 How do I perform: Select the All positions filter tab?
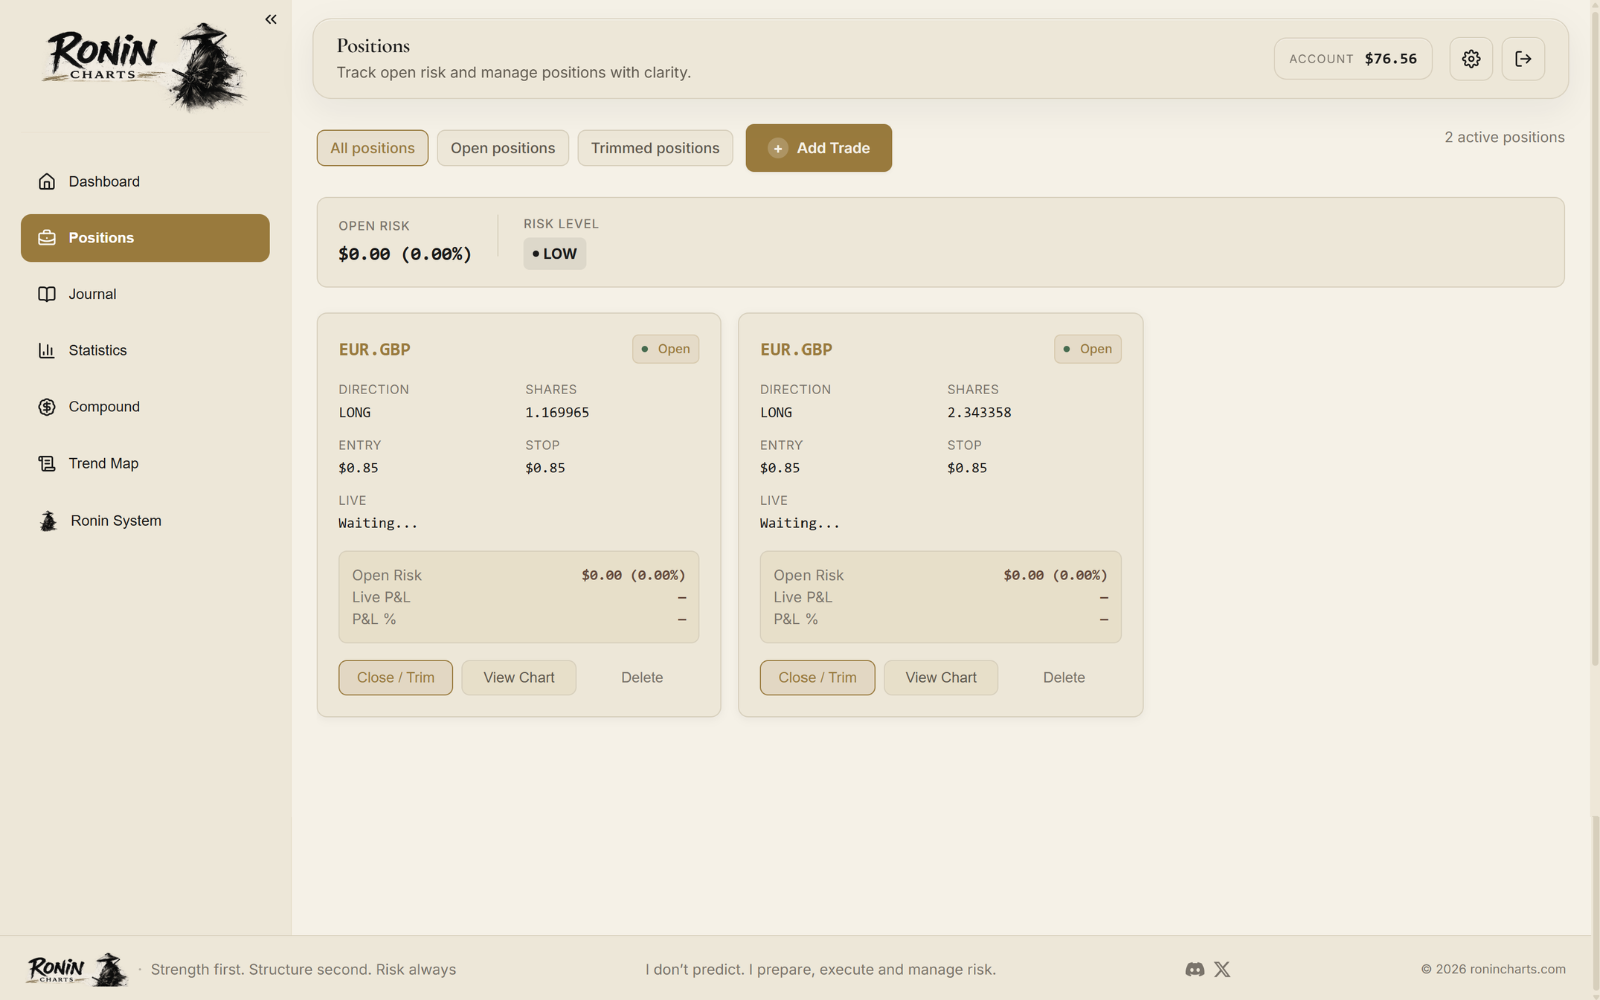click(x=372, y=148)
